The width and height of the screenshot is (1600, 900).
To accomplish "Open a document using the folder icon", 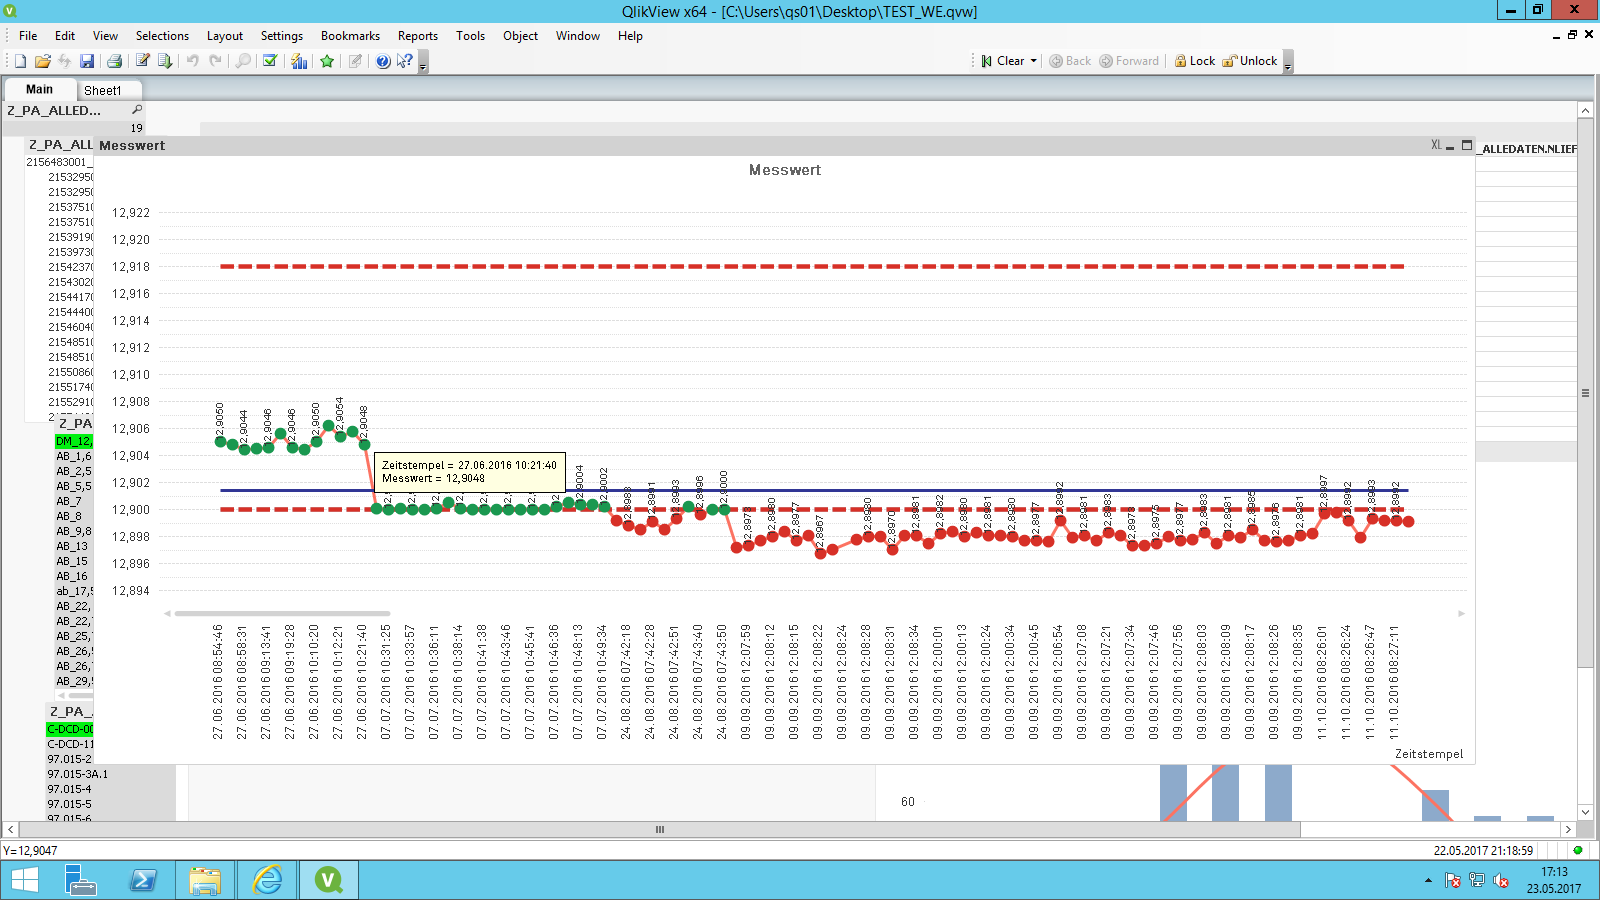I will 42,61.
